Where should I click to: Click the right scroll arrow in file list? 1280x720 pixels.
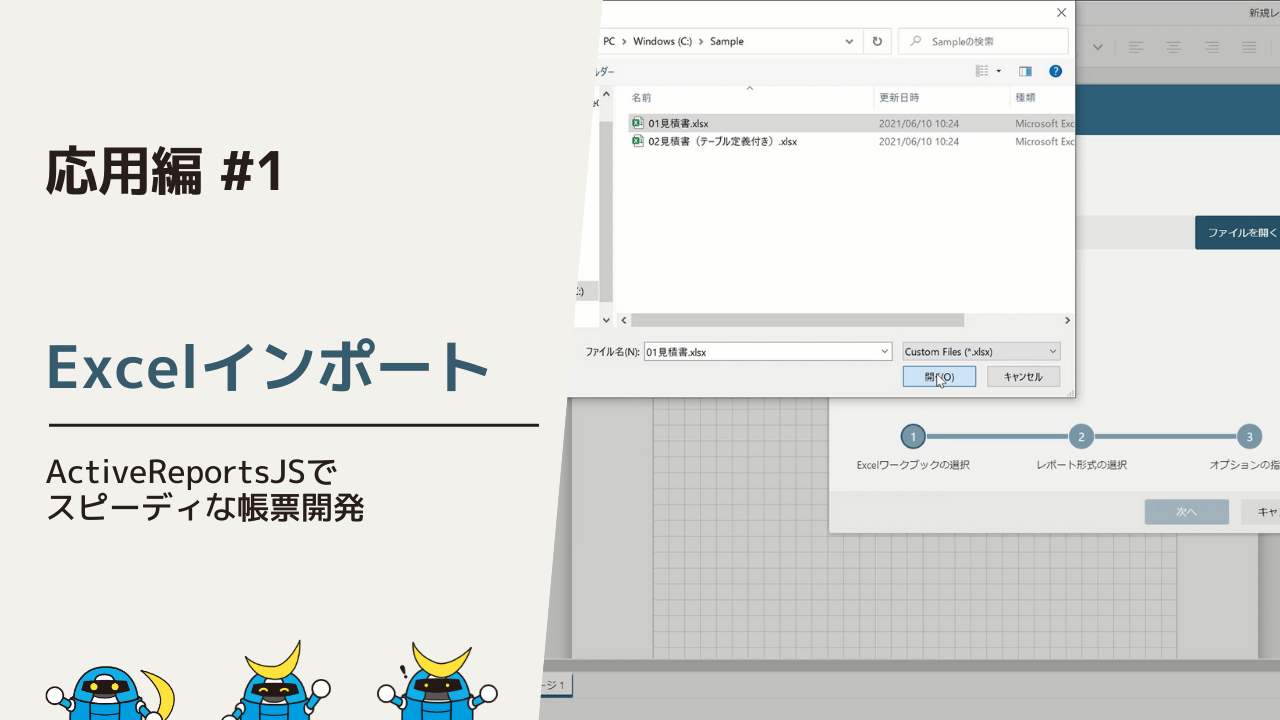1067,320
